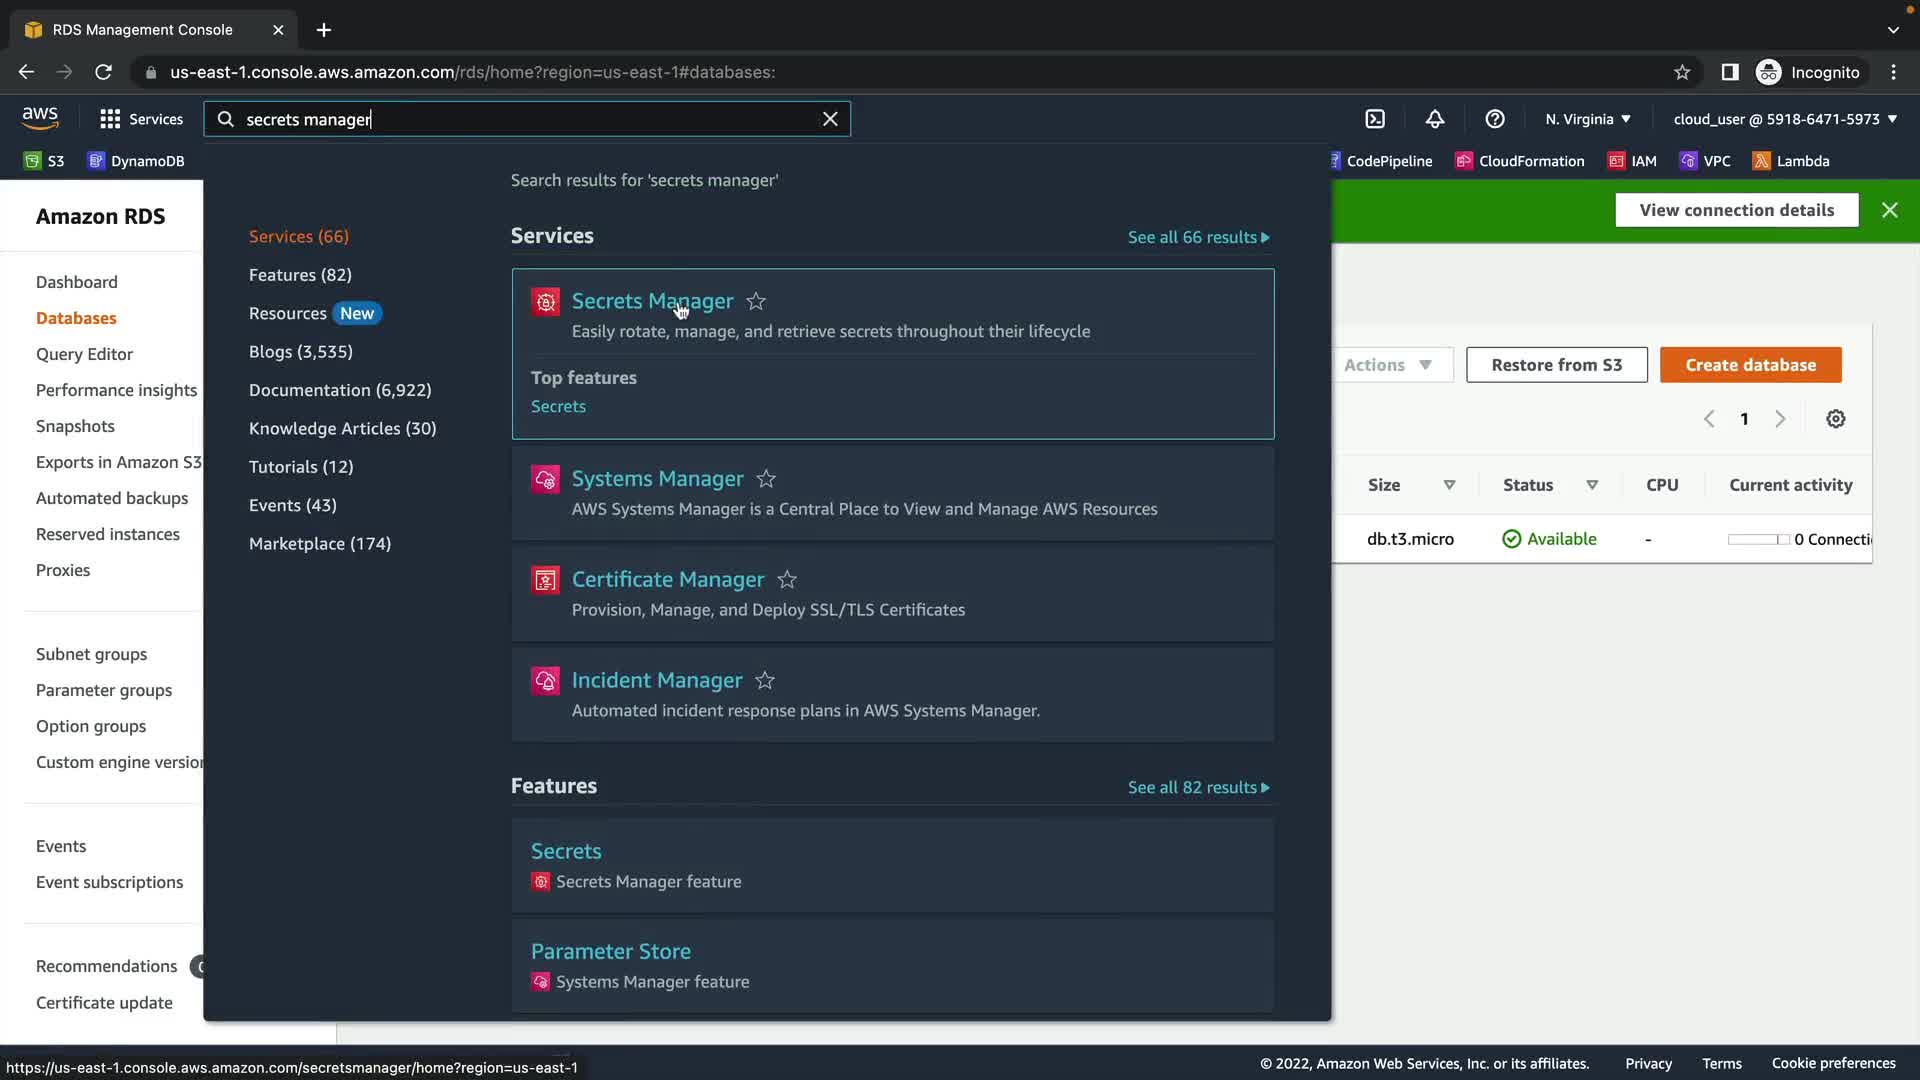Click the help question mark icon
Image resolution: width=1920 pixels, height=1080 pixels.
[x=1495, y=119]
